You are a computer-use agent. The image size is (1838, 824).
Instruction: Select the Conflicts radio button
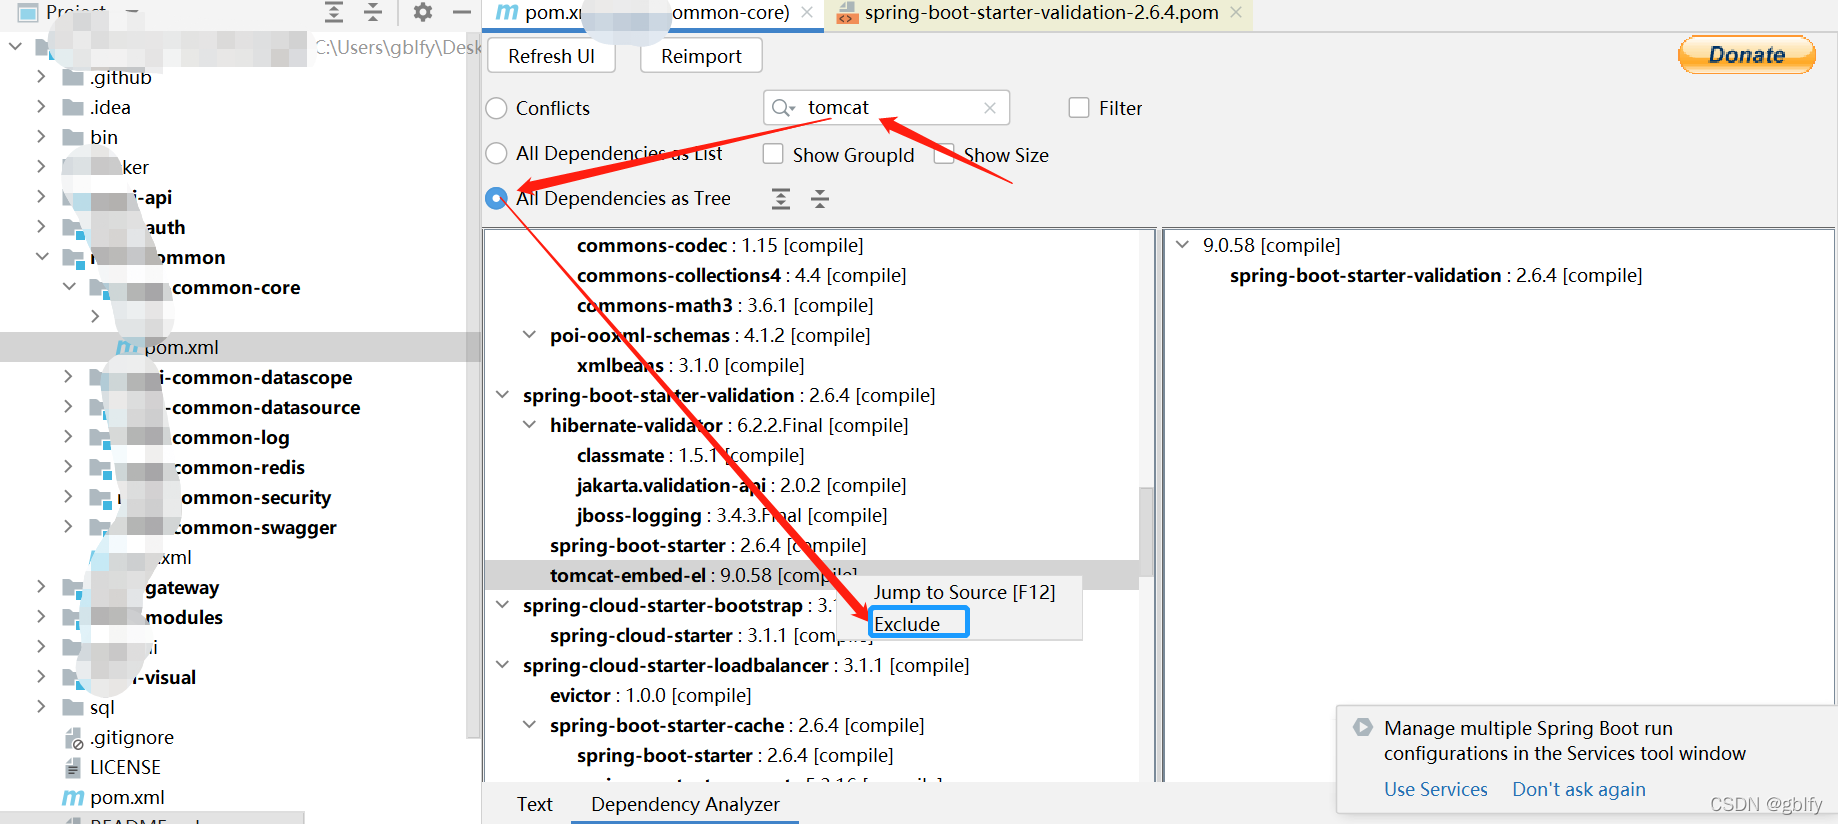point(496,108)
